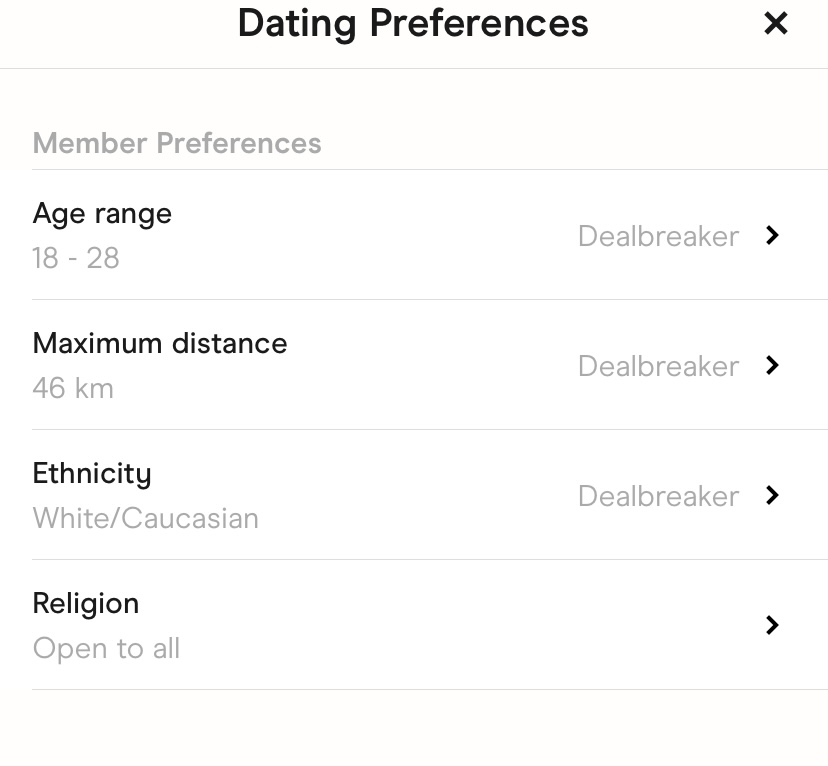Expand the Age range chevron arrow
The width and height of the screenshot is (828, 766).
[772, 235]
